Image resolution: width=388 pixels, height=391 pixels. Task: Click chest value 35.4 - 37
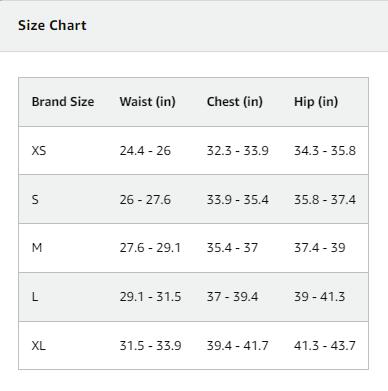pyautogui.click(x=232, y=248)
